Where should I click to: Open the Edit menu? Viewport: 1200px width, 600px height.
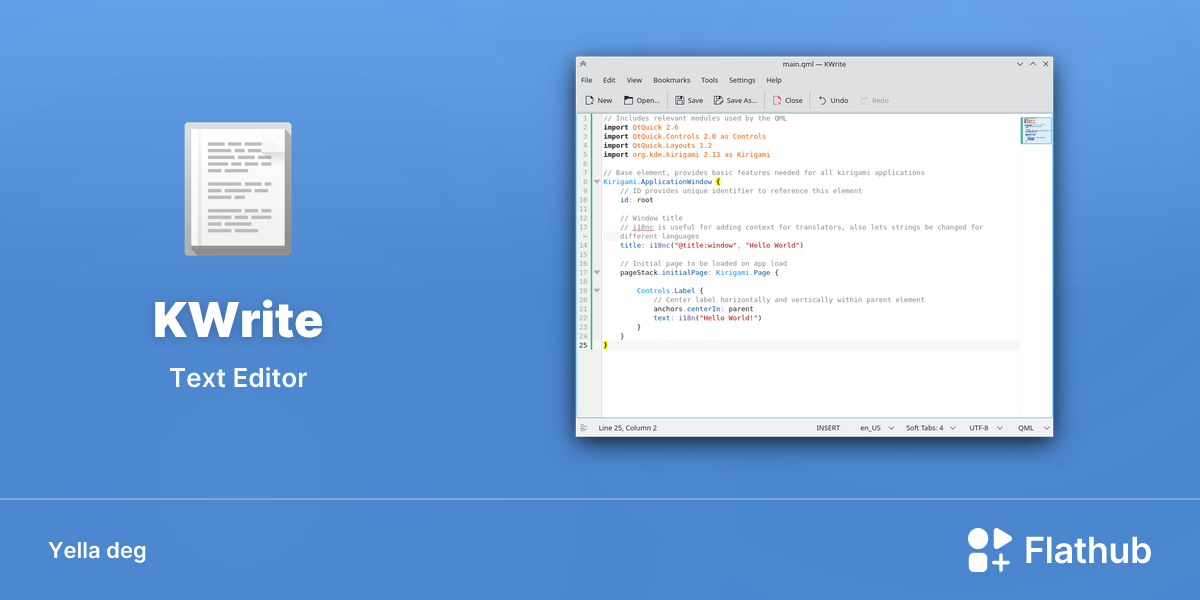pos(609,80)
